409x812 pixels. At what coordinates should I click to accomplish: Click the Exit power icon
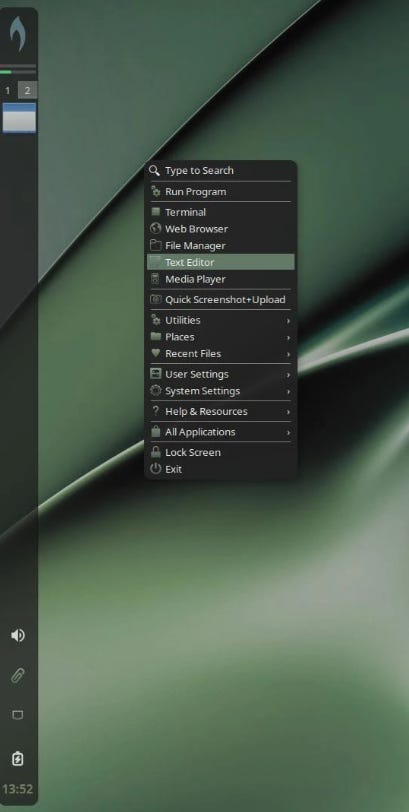coord(155,469)
